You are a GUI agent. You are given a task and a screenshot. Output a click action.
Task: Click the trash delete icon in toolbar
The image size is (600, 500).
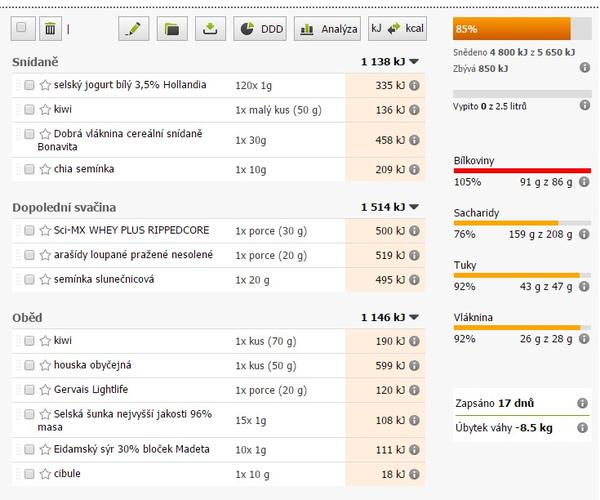coord(50,29)
